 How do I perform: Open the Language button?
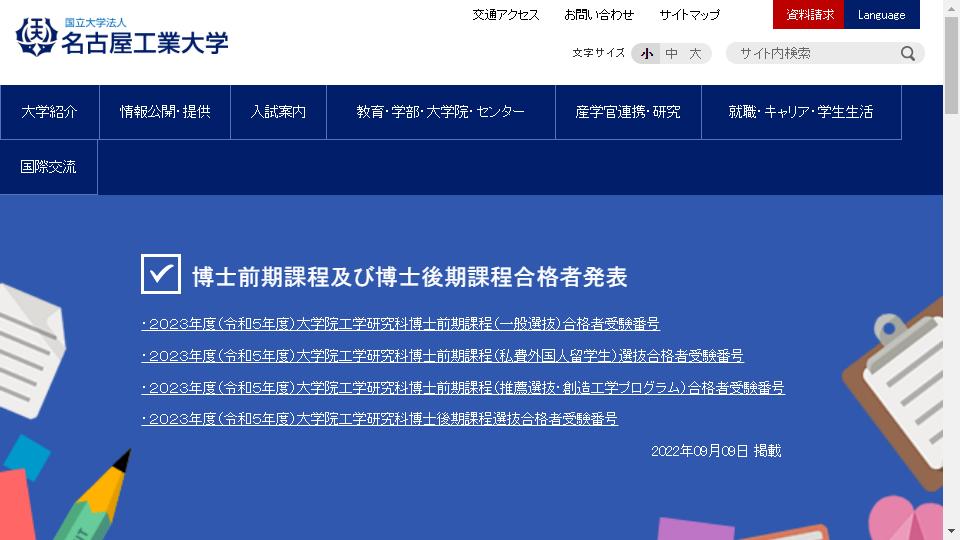coord(882,15)
